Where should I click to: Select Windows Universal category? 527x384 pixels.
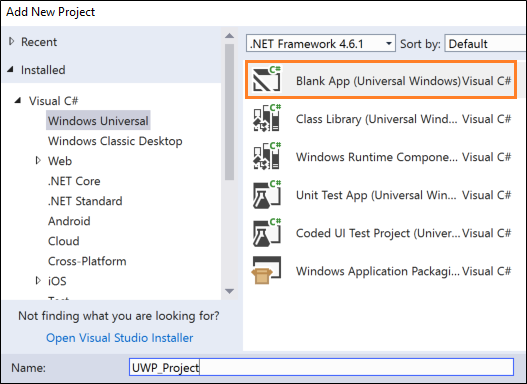point(98,121)
